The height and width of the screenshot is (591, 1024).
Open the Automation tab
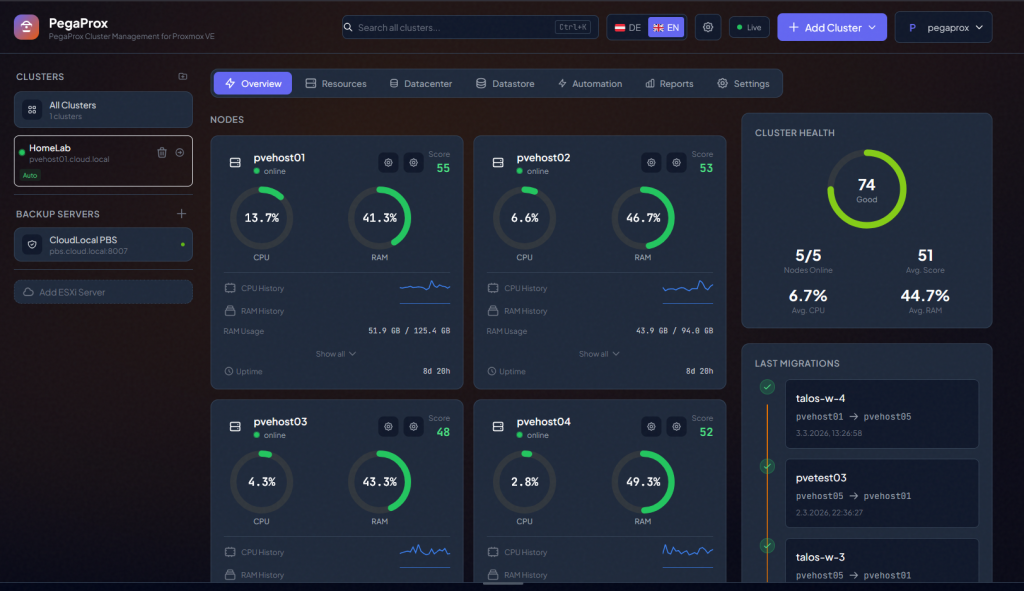point(590,84)
